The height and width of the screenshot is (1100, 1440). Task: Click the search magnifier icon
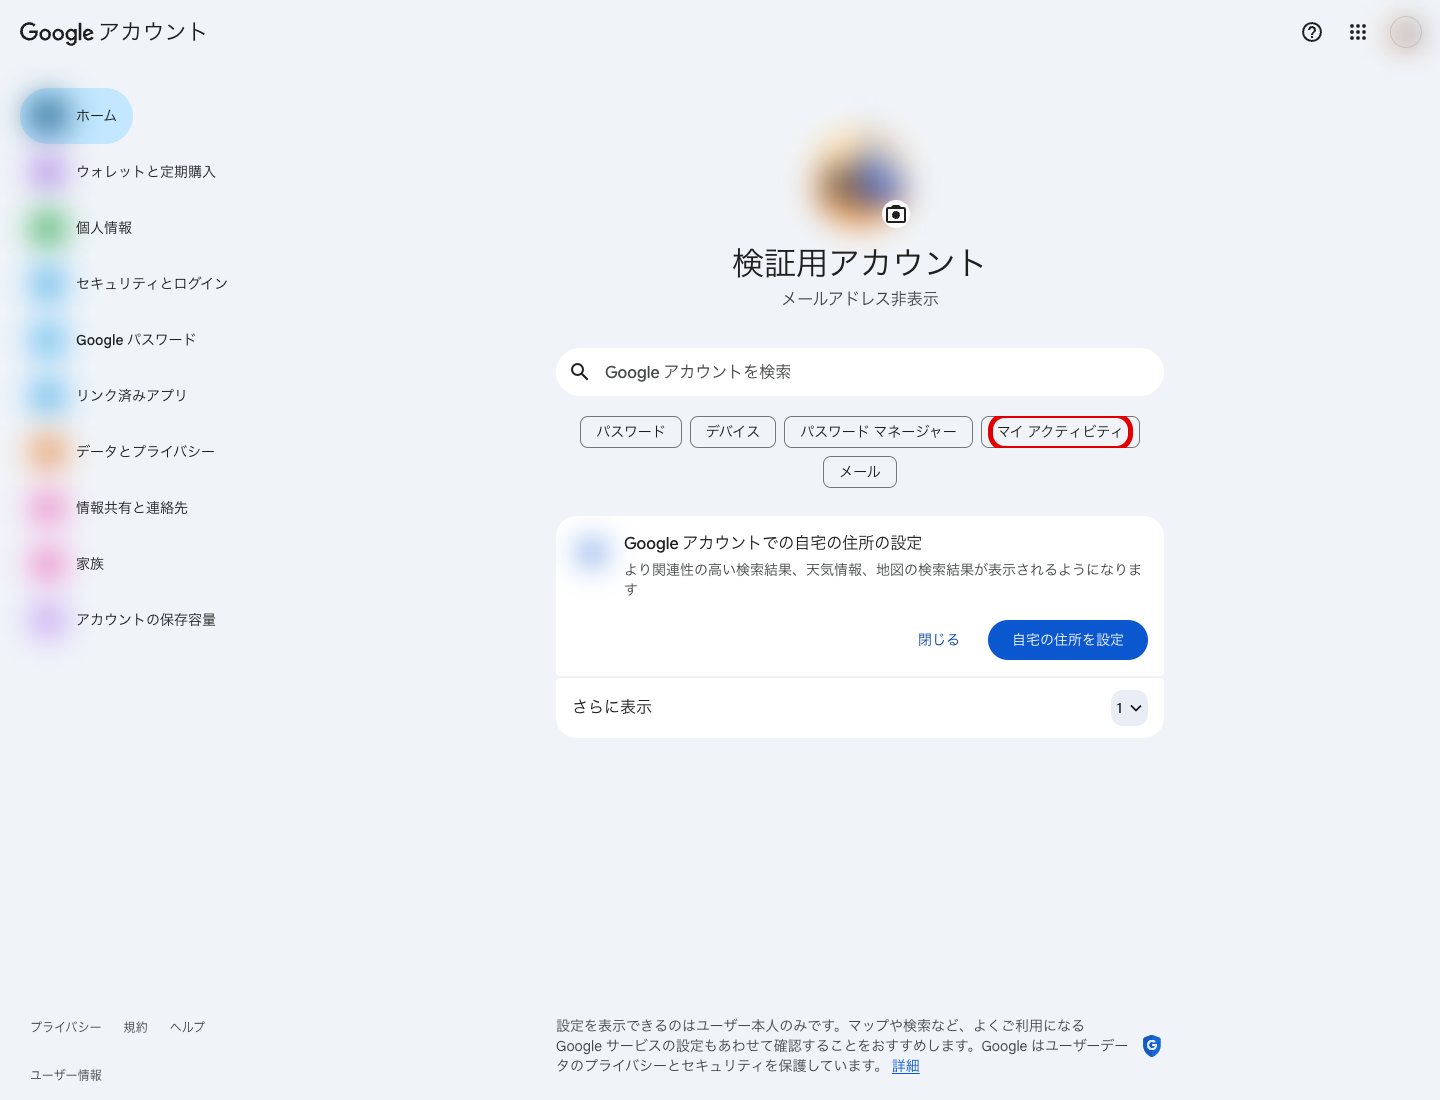pos(580,372)
